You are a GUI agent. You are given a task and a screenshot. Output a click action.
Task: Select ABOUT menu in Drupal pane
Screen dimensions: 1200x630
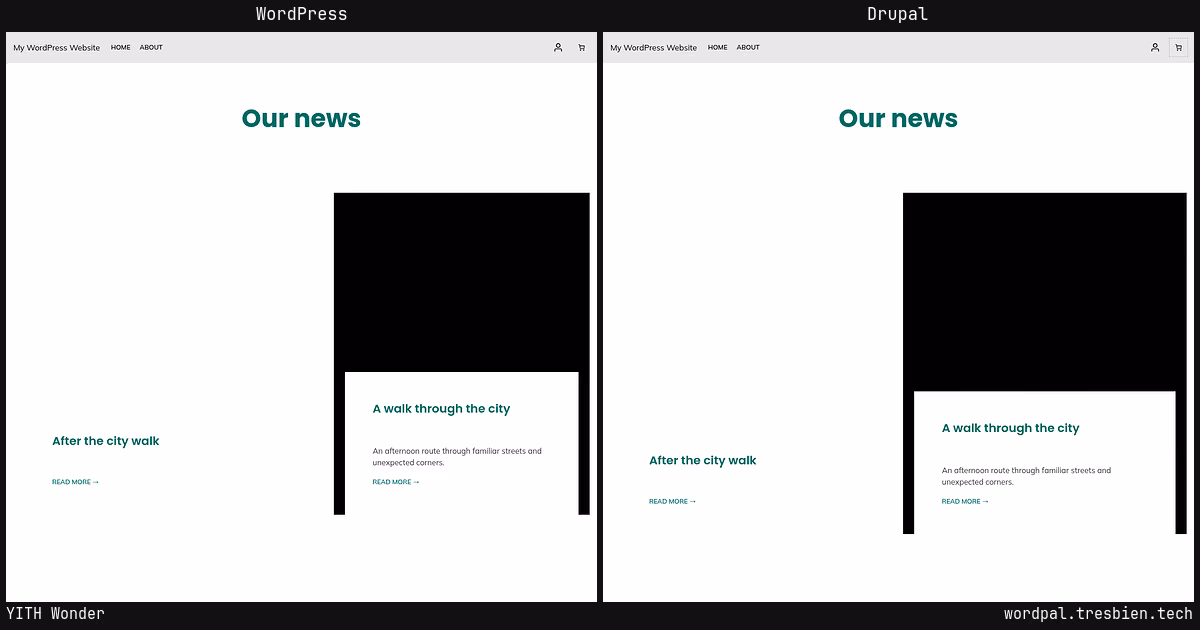pyautogui.click(x=748, y=47)
